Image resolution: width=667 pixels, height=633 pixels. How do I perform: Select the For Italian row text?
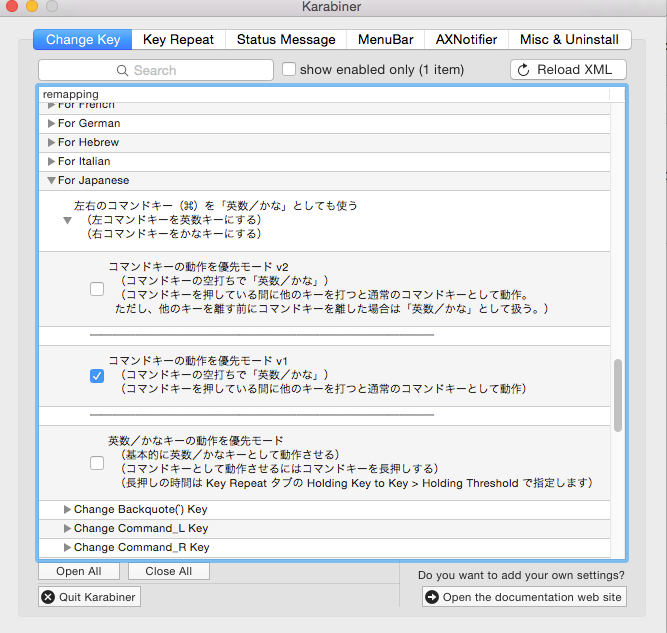click(x=84, y=162)
